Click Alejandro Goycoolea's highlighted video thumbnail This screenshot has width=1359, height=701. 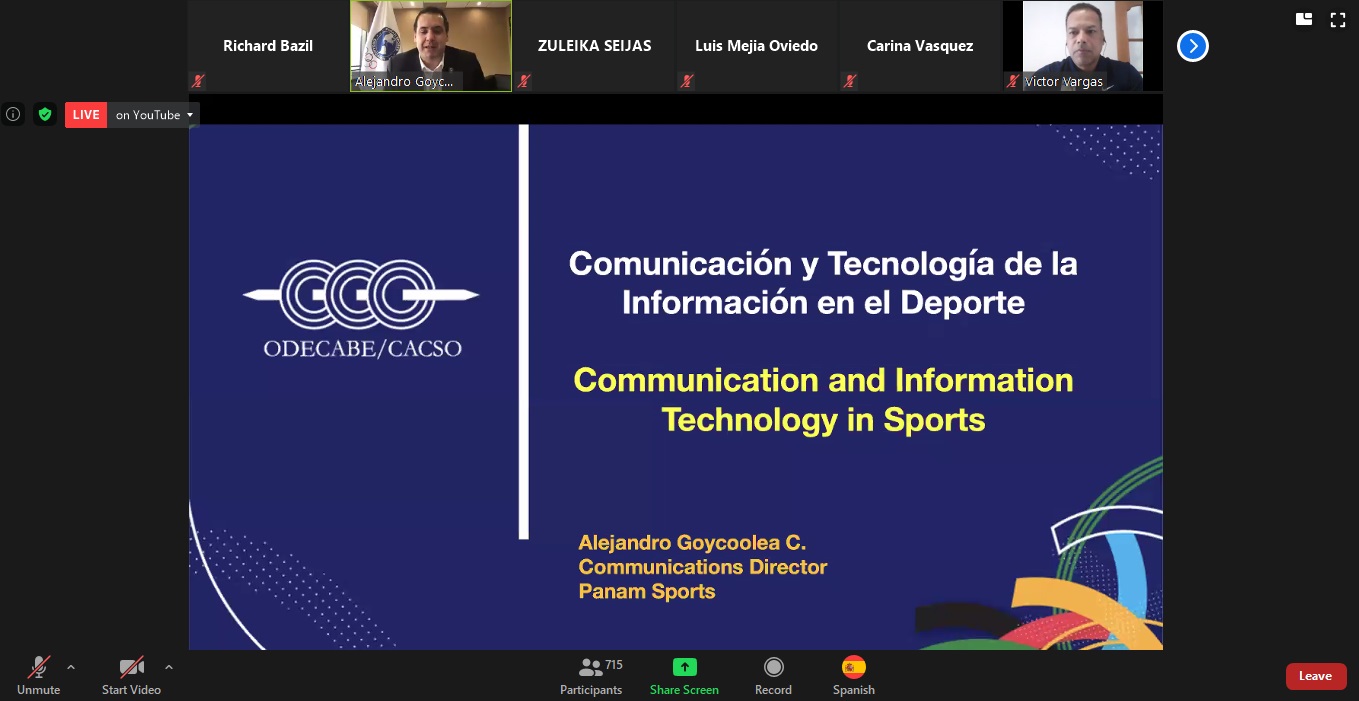pos(430,45)
